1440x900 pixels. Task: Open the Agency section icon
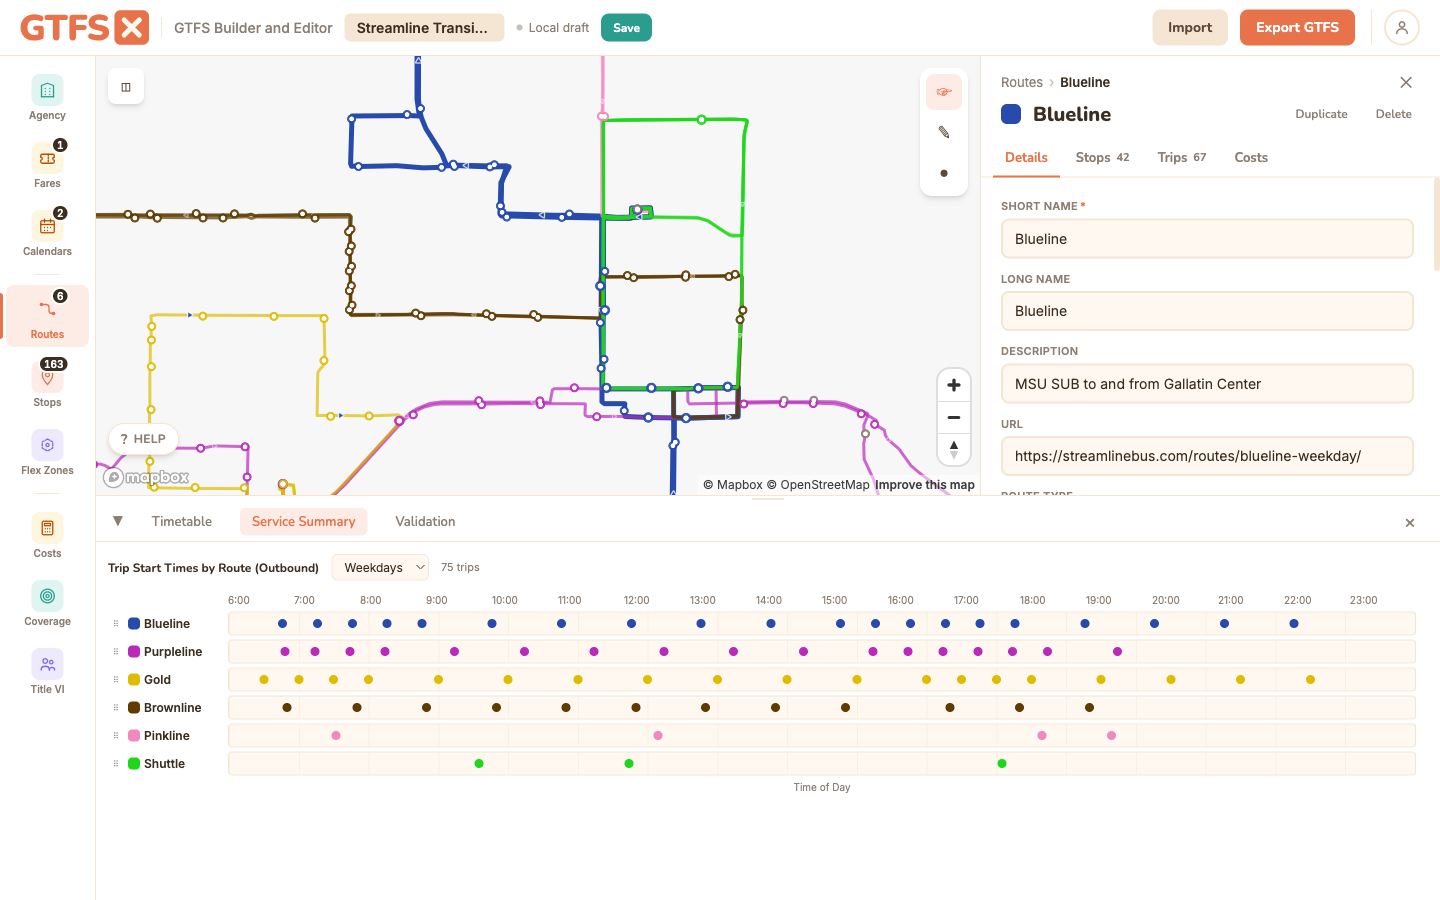(47, 91)
